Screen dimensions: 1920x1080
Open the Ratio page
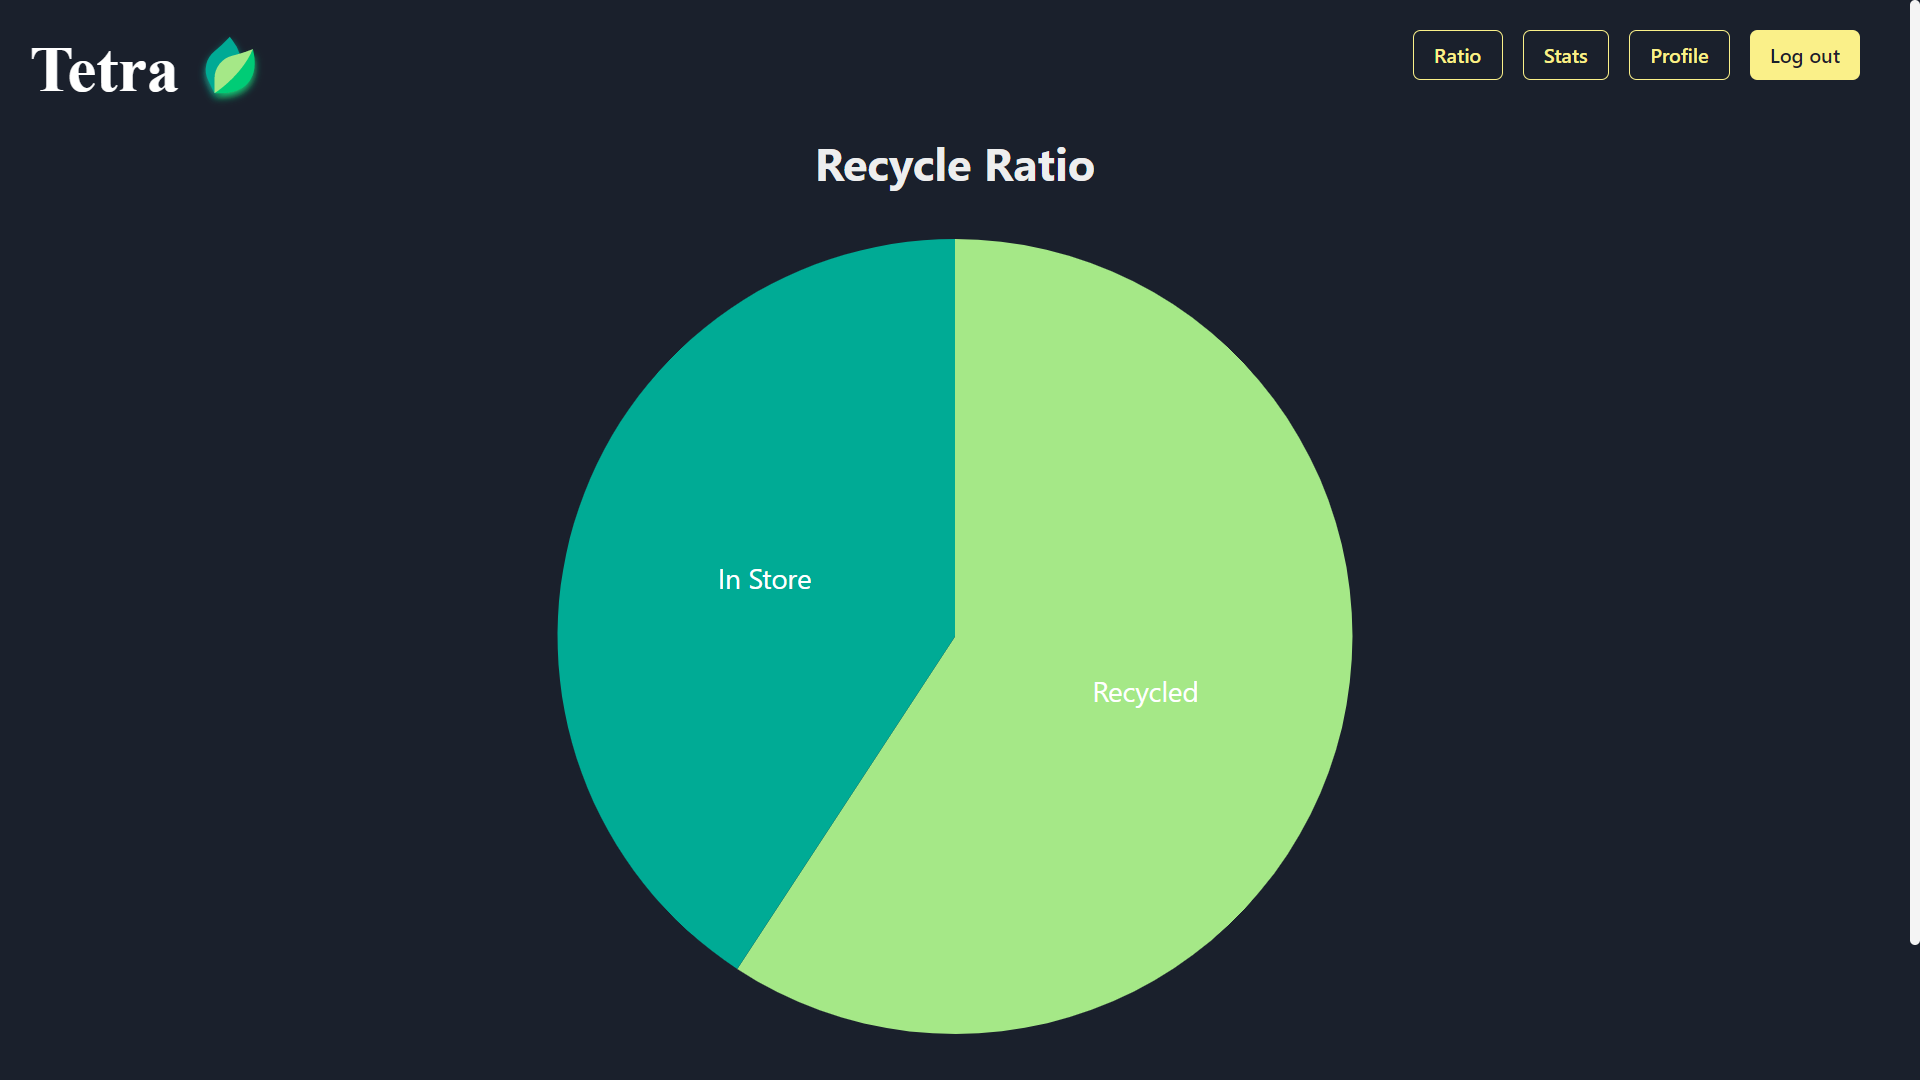click(1457, 56)
